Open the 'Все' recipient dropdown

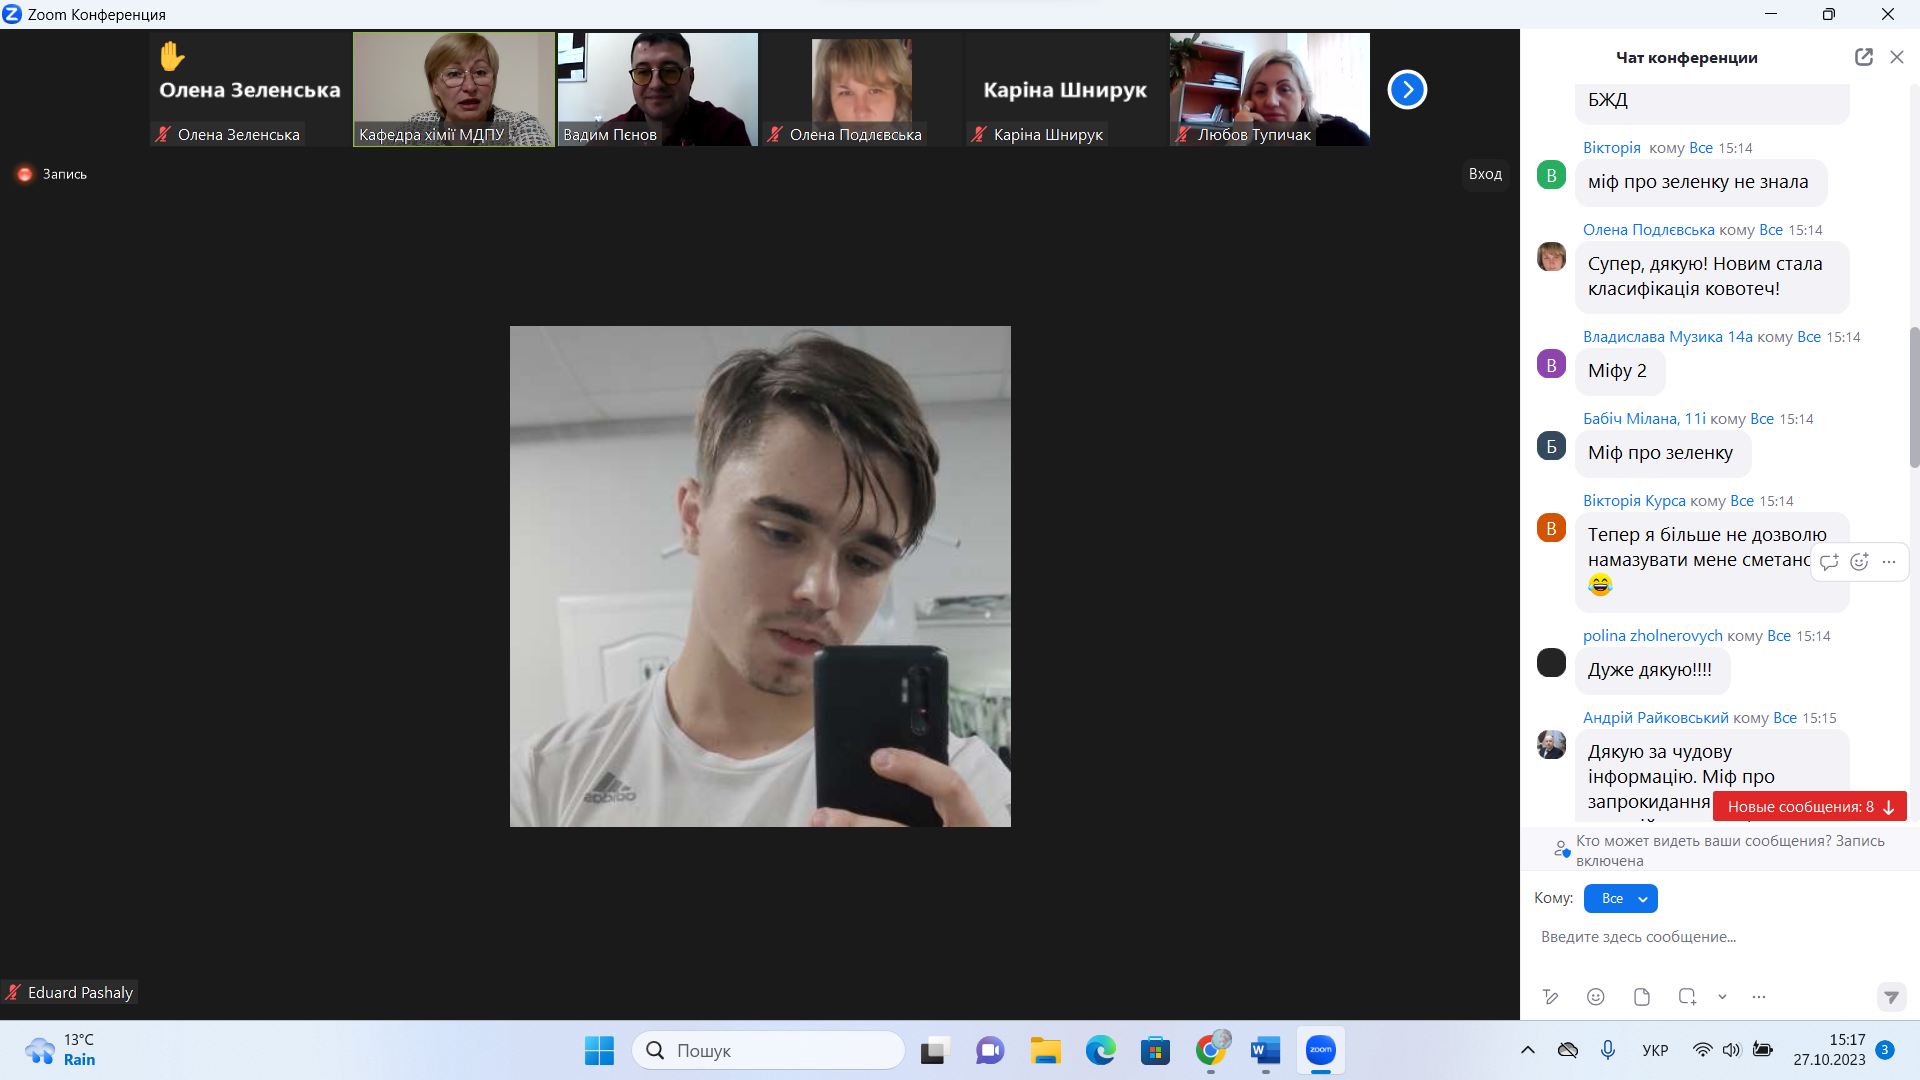coord(1621,898)
